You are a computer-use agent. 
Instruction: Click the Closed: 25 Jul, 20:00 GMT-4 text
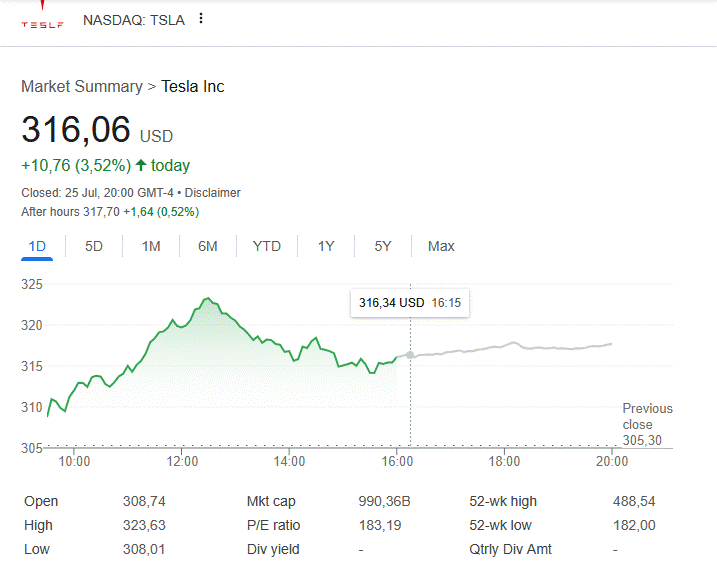coord(97,193)
